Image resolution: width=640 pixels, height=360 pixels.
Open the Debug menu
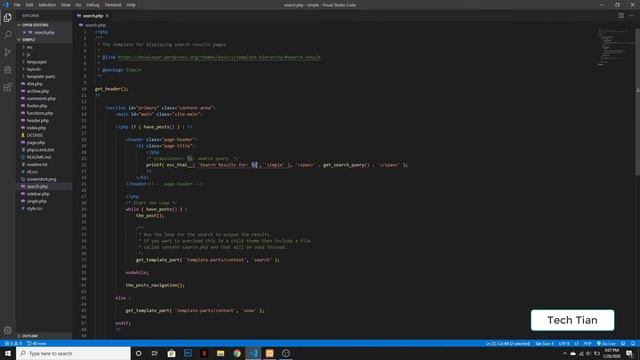pos(93,5)
